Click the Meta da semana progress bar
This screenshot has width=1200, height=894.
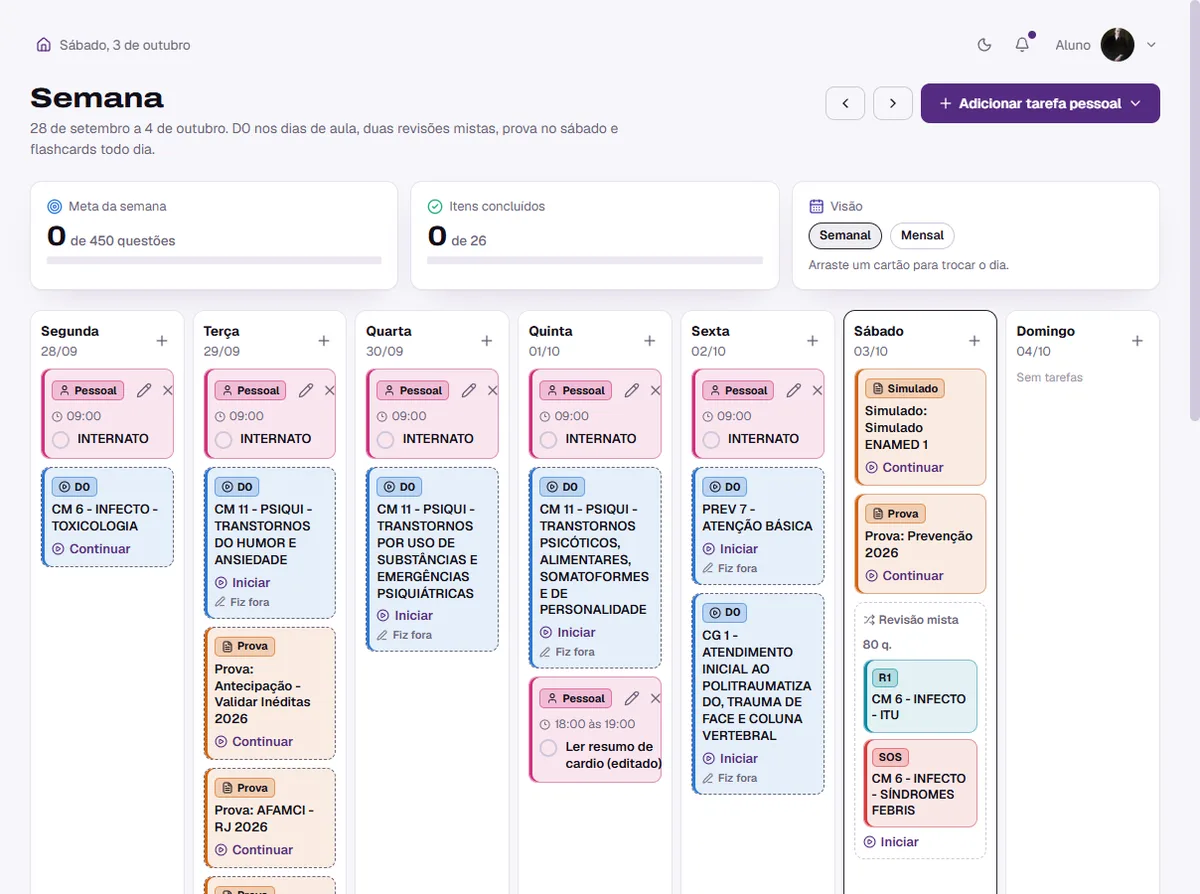(214, 260)
